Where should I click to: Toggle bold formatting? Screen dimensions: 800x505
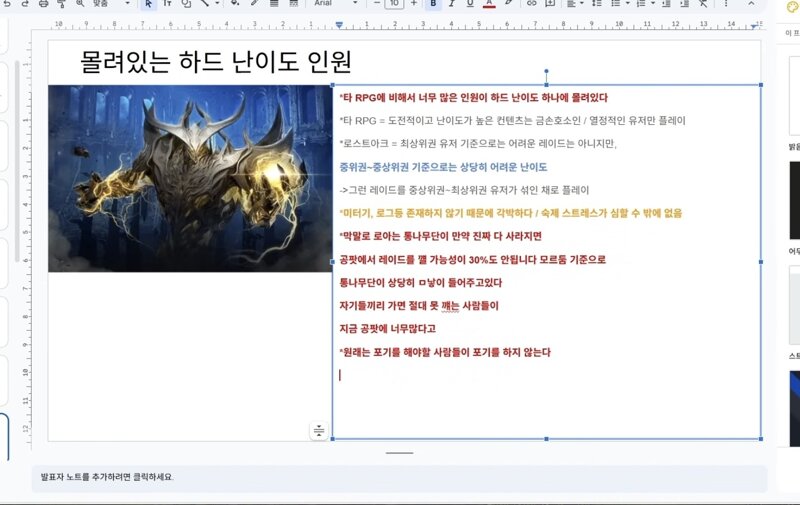(433, 4)
